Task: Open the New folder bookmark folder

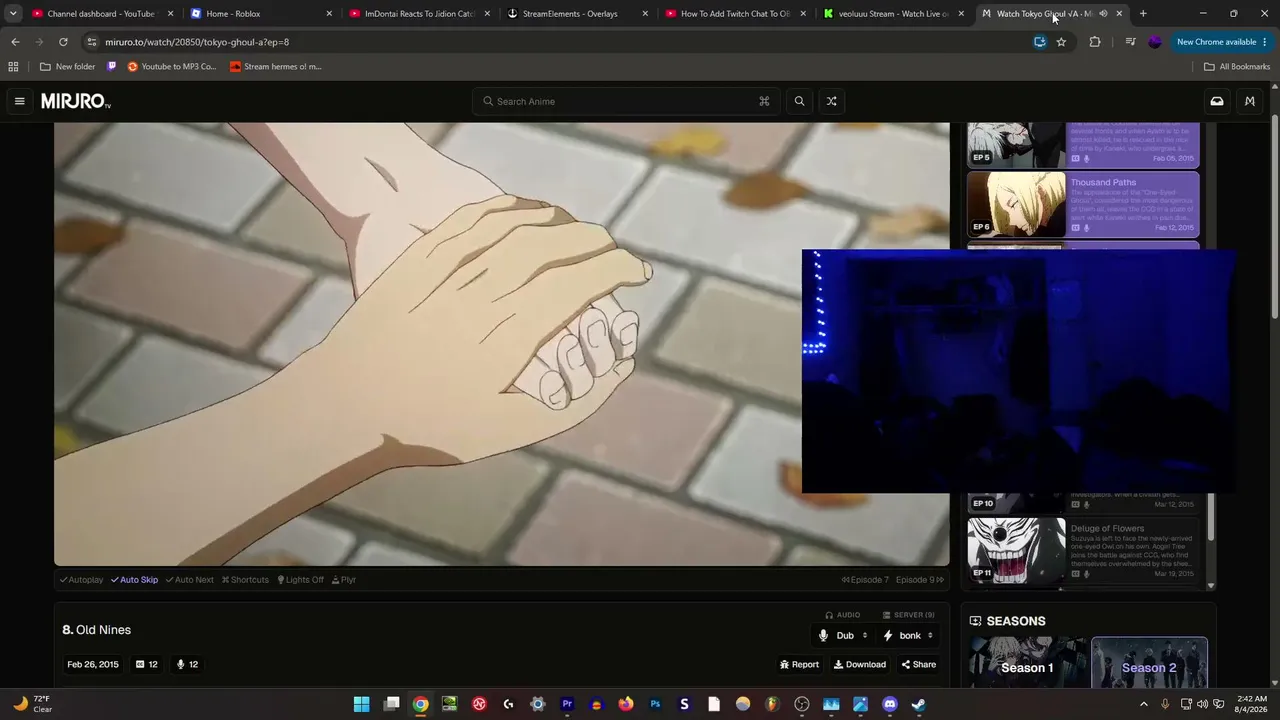Action: (68, 67)
